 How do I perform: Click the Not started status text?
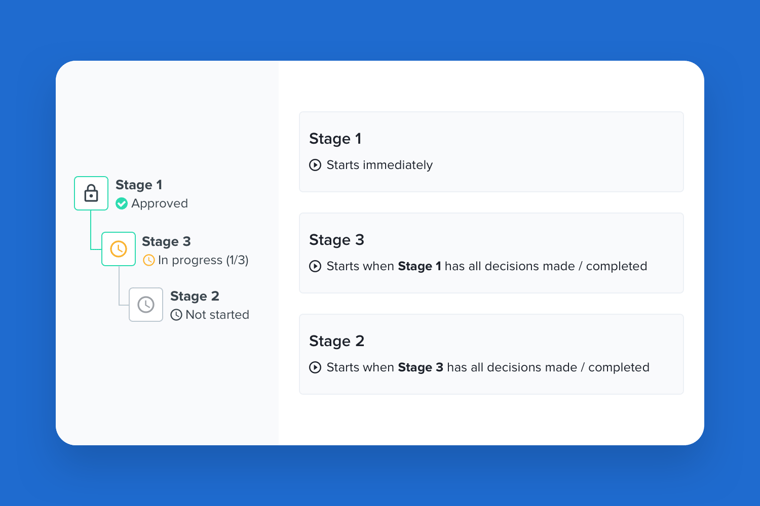[x=217, y=315]
